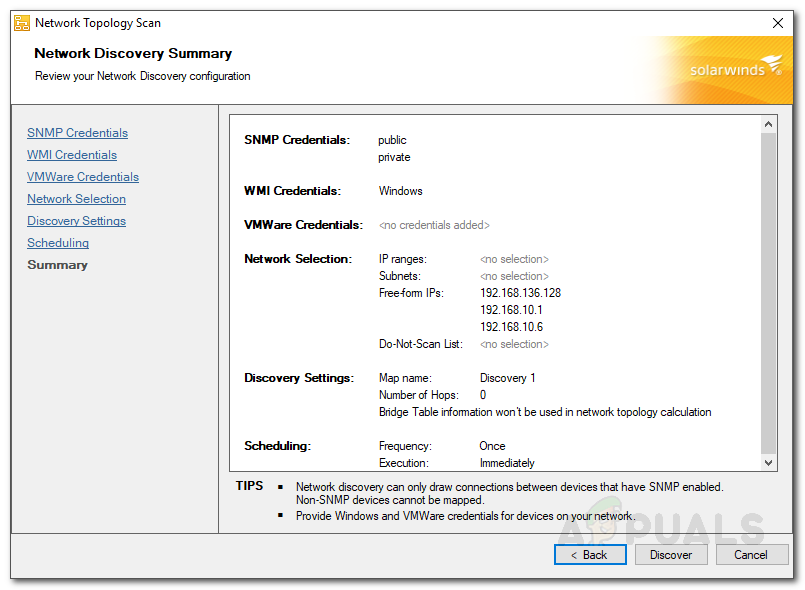Click 'Review your Network Discovery configuration' subtitle
Image resolution: width=805 pixels, height=590 pixels.
tap(143, 76)
